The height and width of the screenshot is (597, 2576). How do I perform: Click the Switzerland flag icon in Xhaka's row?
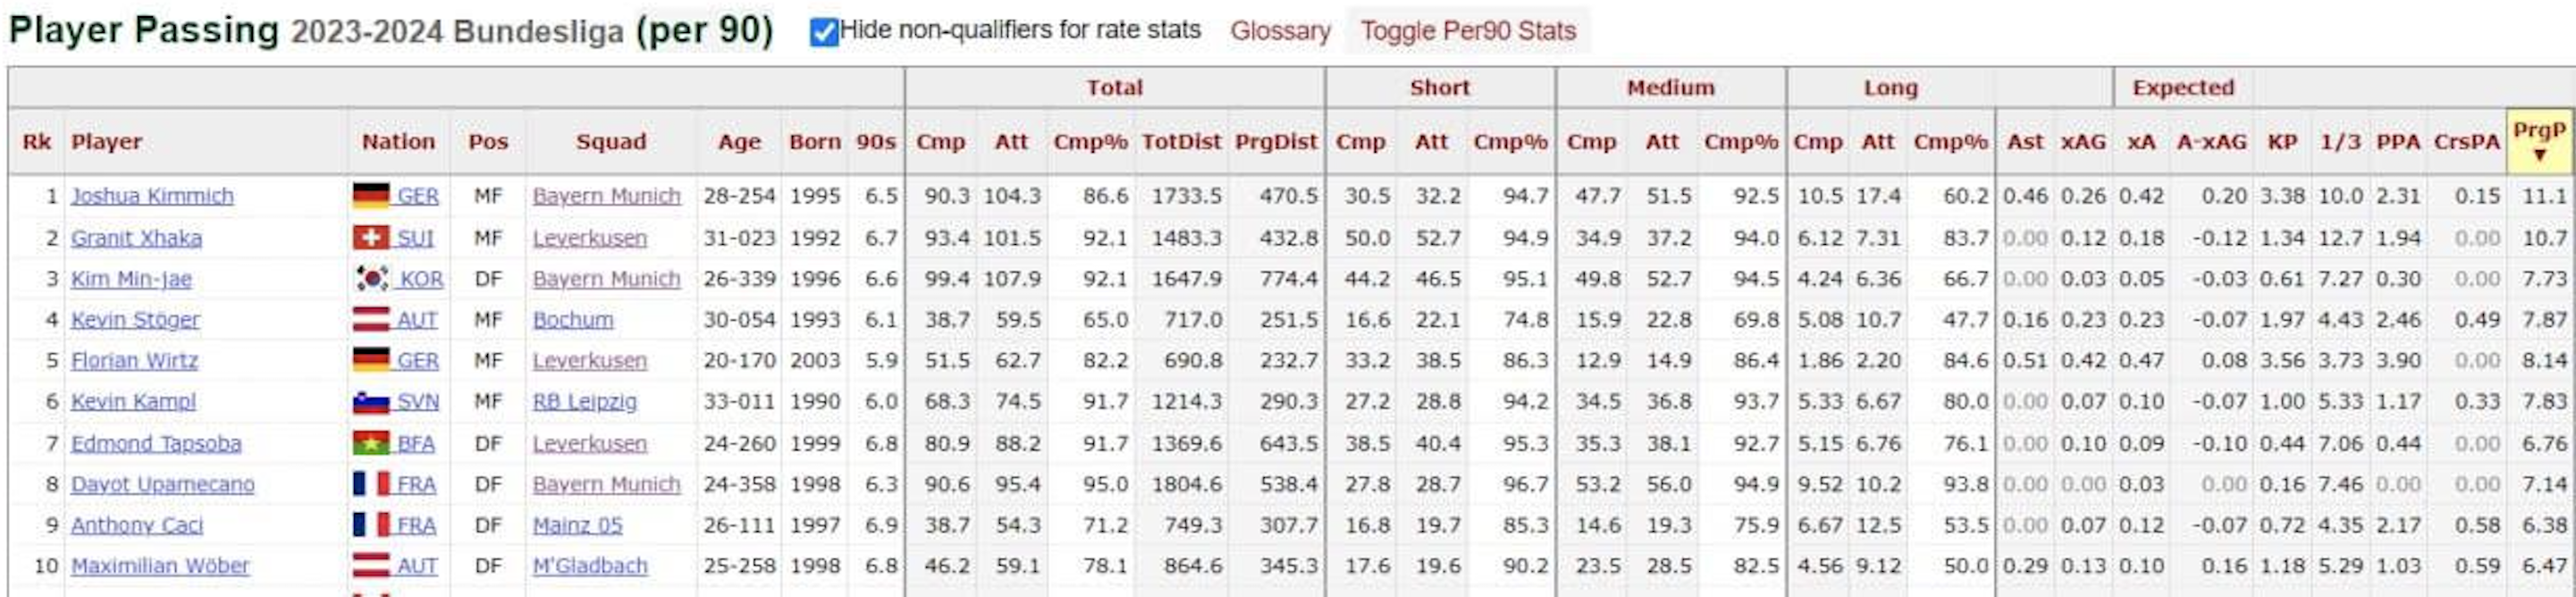click(x=370, y=238)
